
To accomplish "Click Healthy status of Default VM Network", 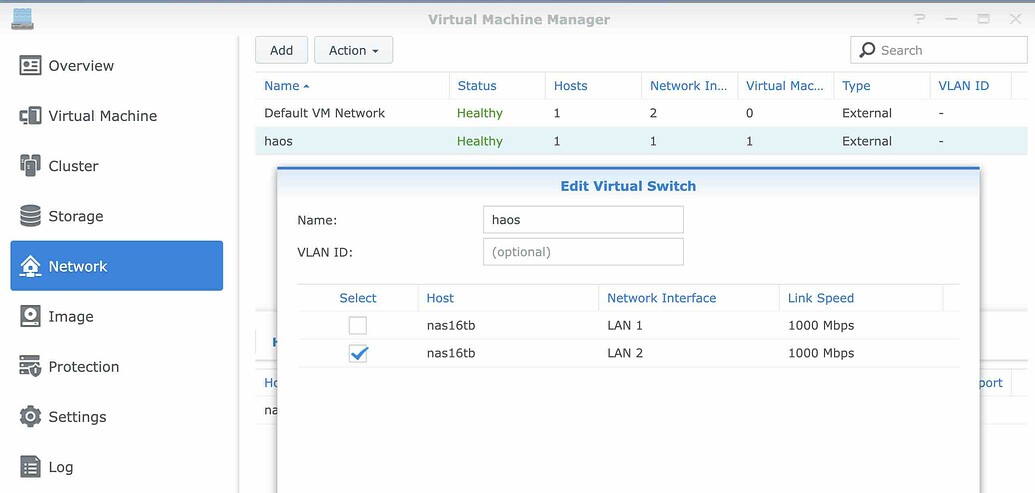I will click(480, 113).
